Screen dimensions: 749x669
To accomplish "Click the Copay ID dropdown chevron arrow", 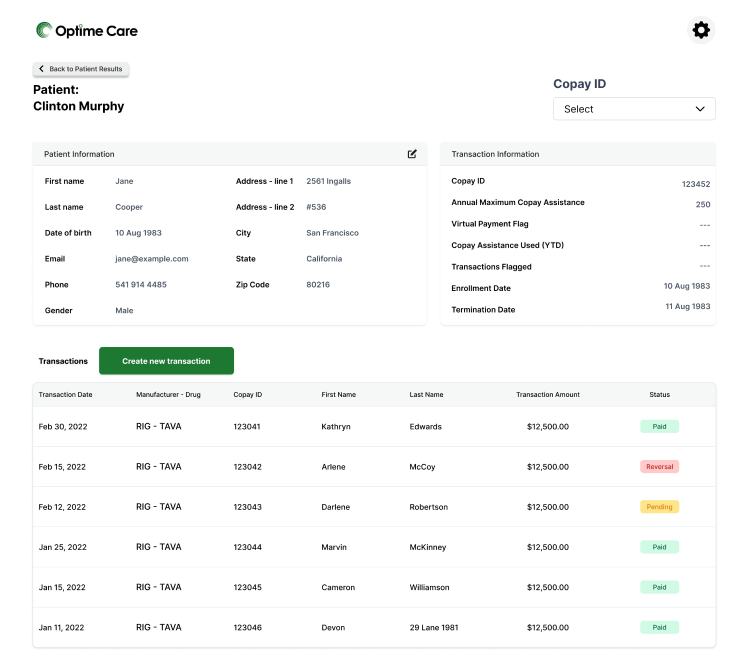I will pos(700,109).
